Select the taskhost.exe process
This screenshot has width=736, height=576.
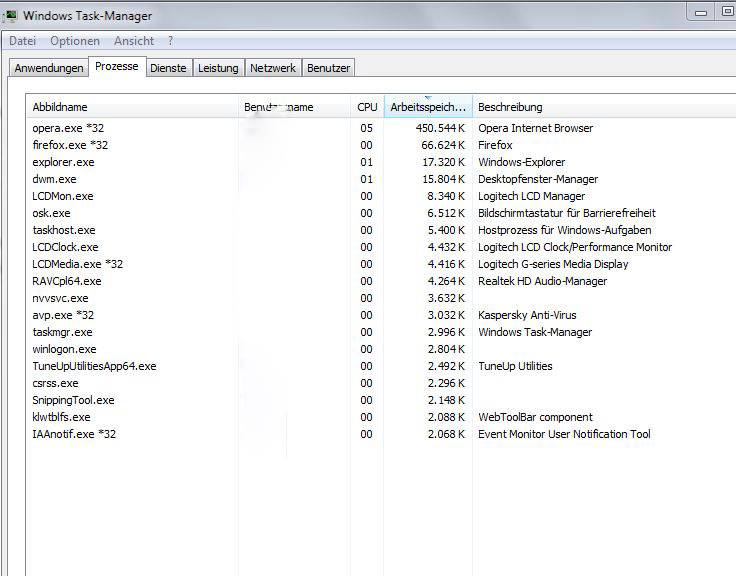(x=64, y=230)
